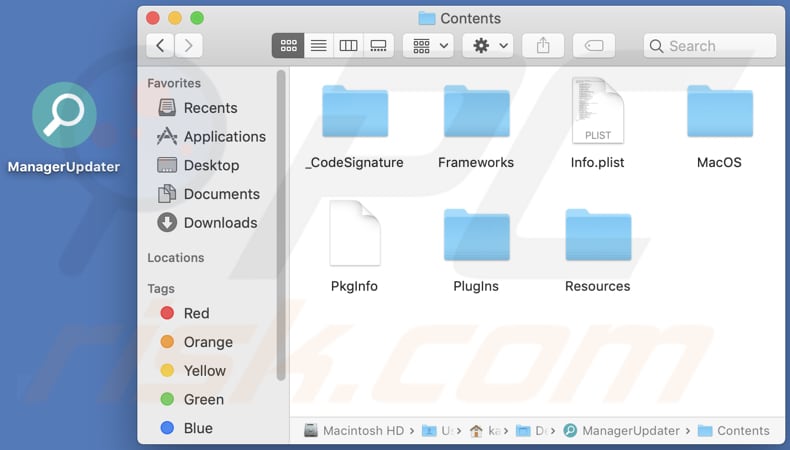Click the ManagerUpdater app icon on the desktop

pos(64,115)
